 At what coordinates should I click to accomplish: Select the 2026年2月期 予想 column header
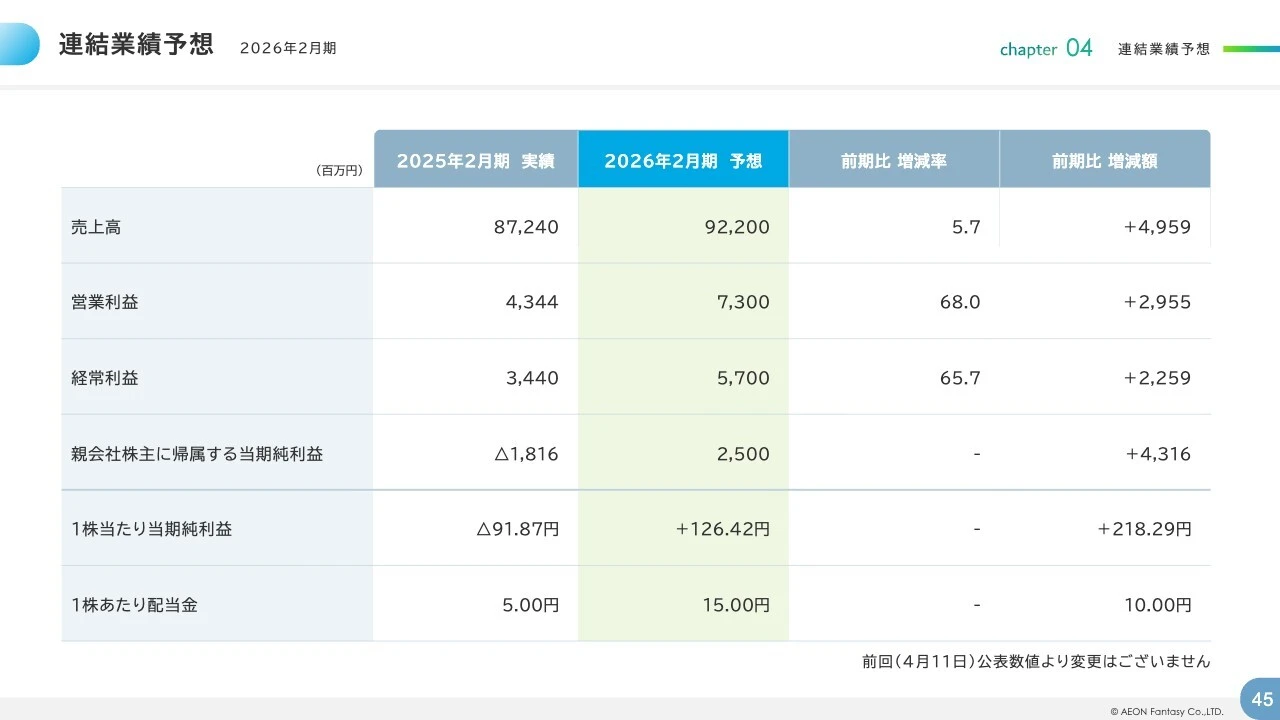point(683,160)
